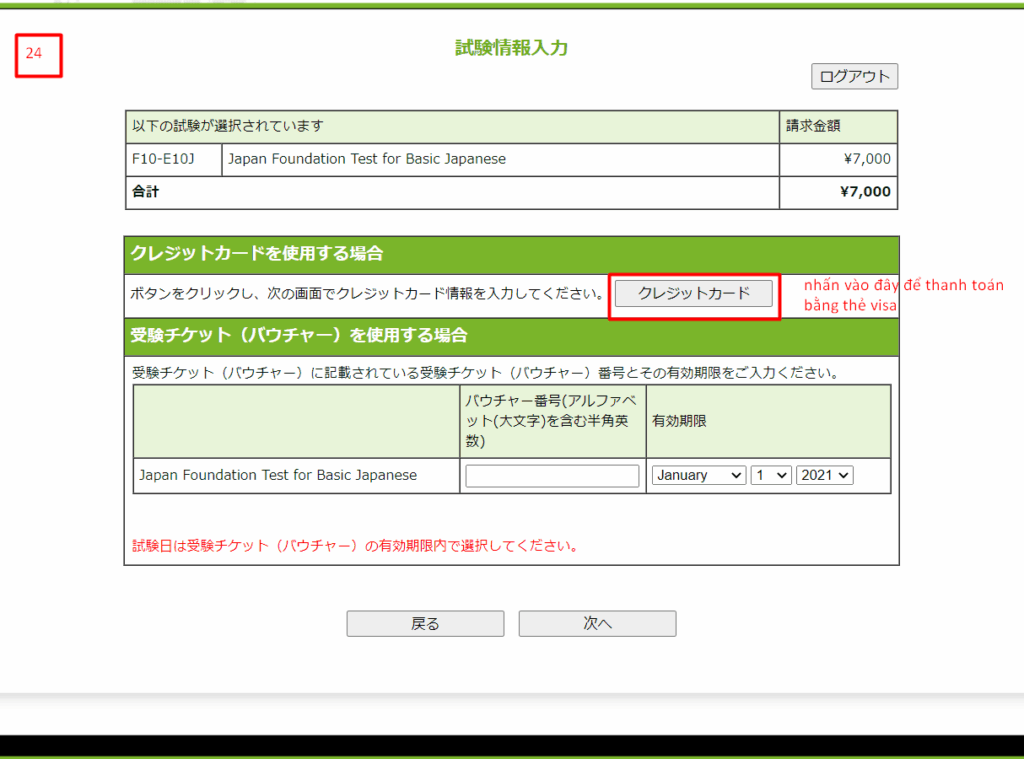Click the 試験情報入力 page heading
The height and width of the screenshot is (759, 1024).
pyautogui.click(x=511, y=48)
